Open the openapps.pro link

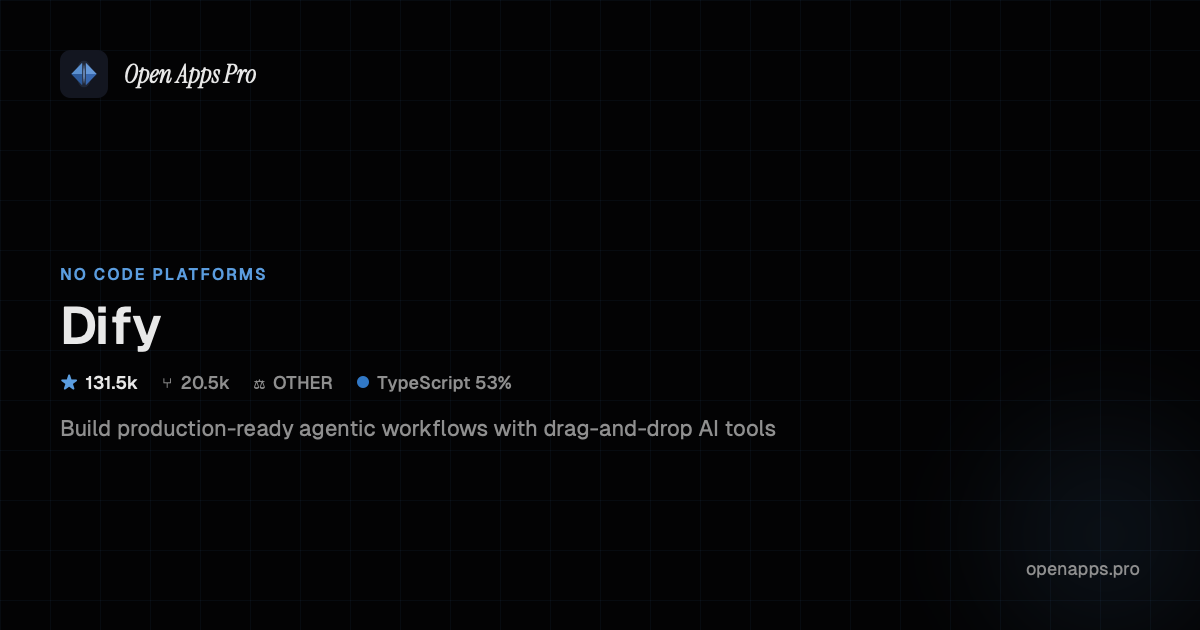click(1083, 569)
